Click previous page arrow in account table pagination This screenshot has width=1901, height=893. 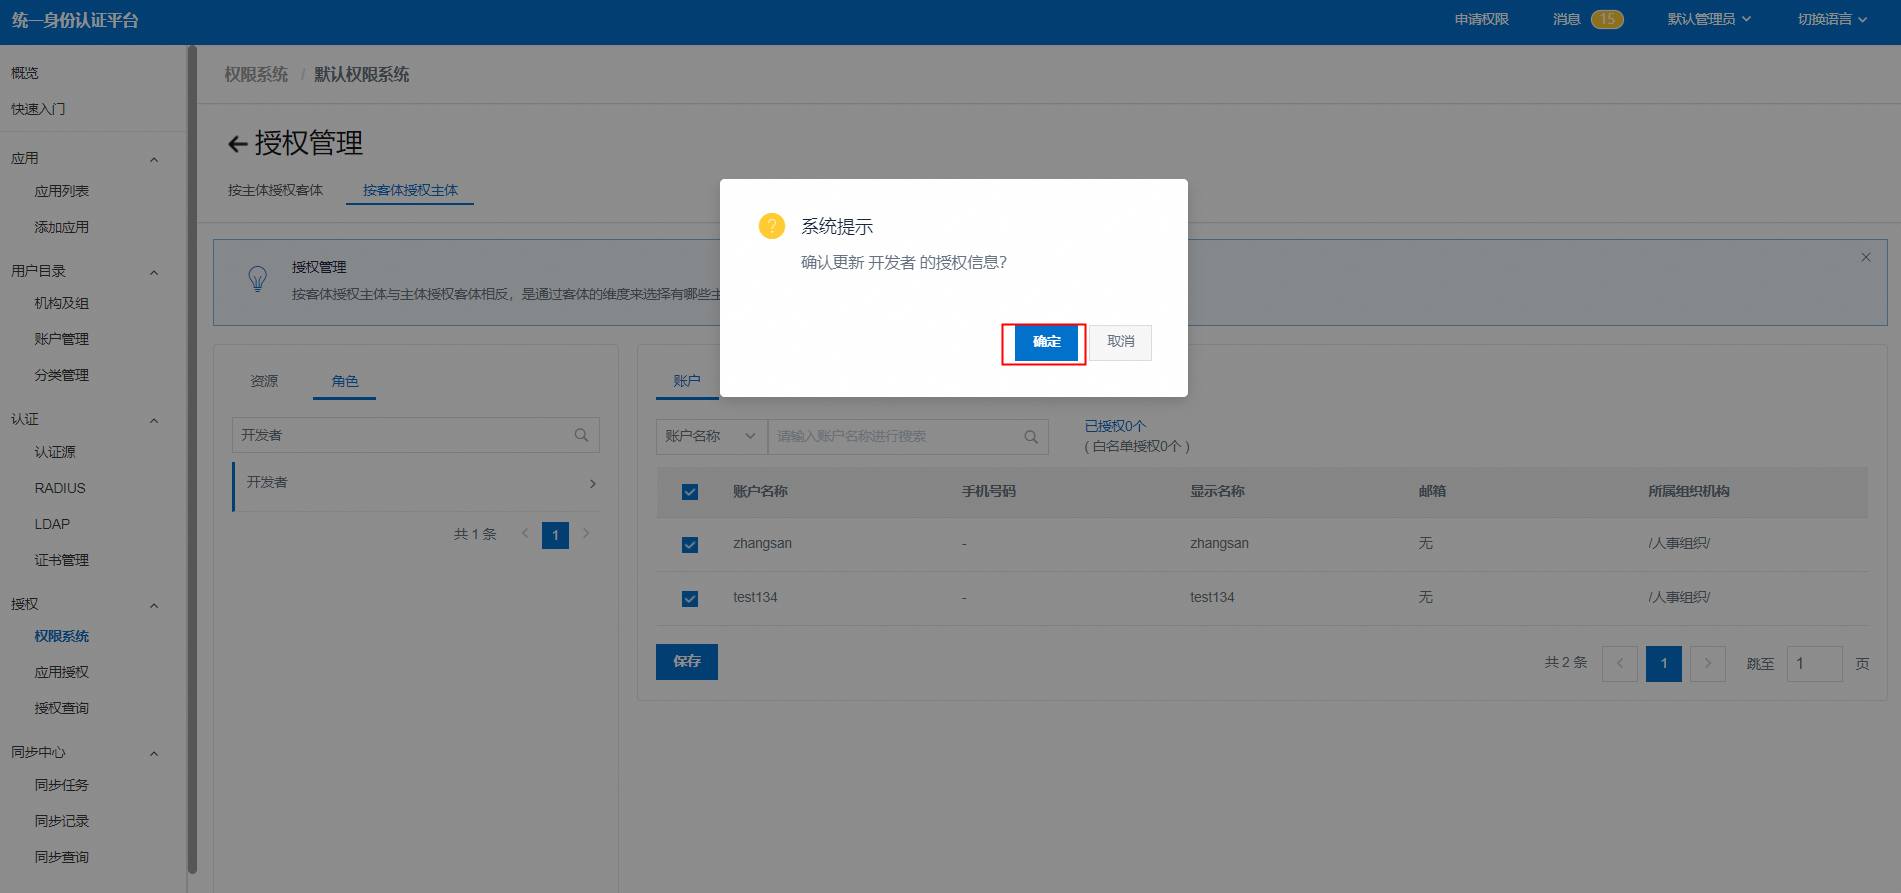(x=1619, y=663)
